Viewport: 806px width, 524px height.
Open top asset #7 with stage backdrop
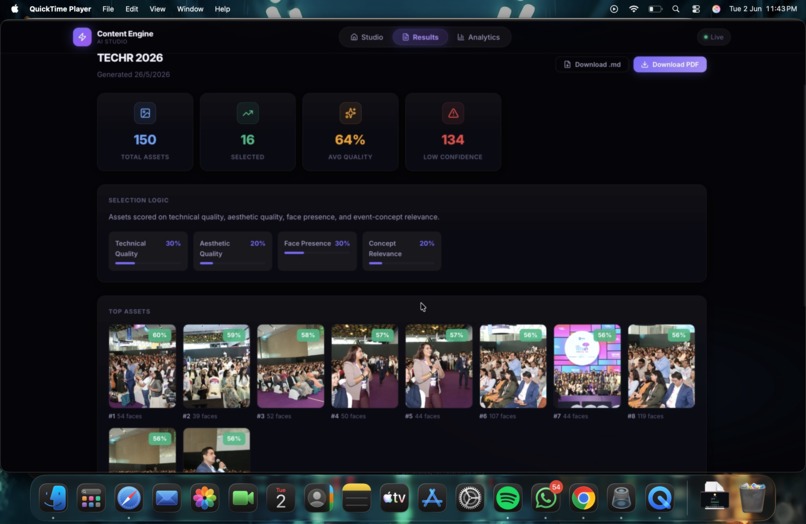[x=587, y=366]
